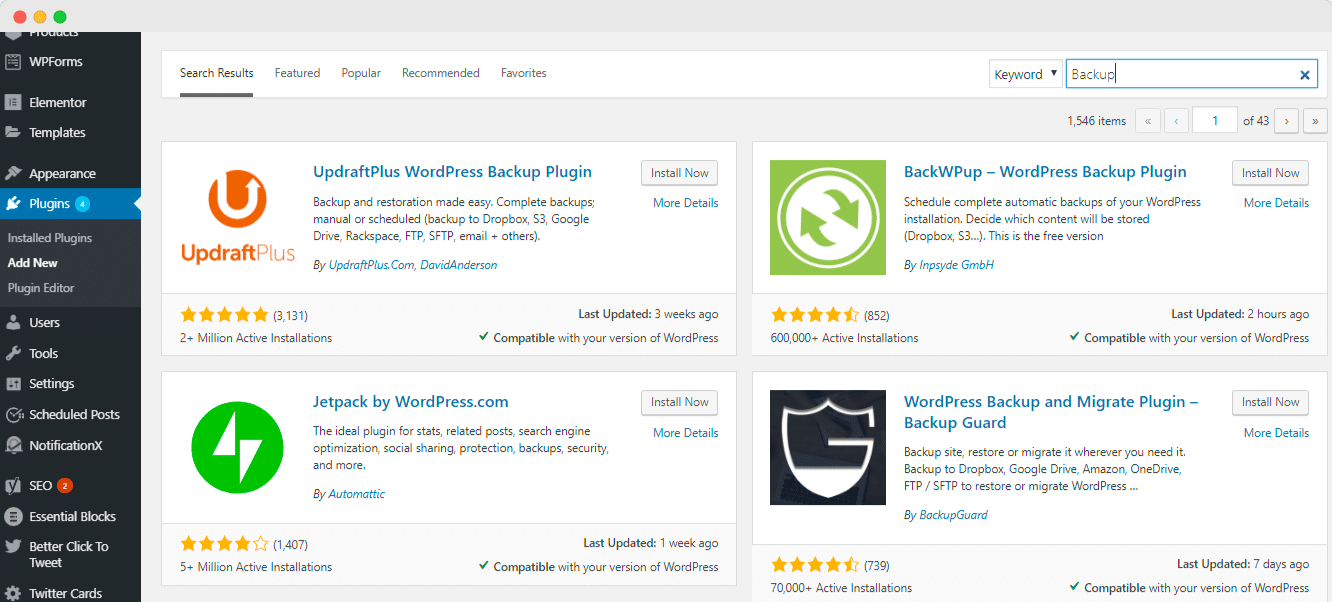This screenshot has width=1332, height=602.
Task: Open the Add New submenu item
Action: click(x=33, y=263)
